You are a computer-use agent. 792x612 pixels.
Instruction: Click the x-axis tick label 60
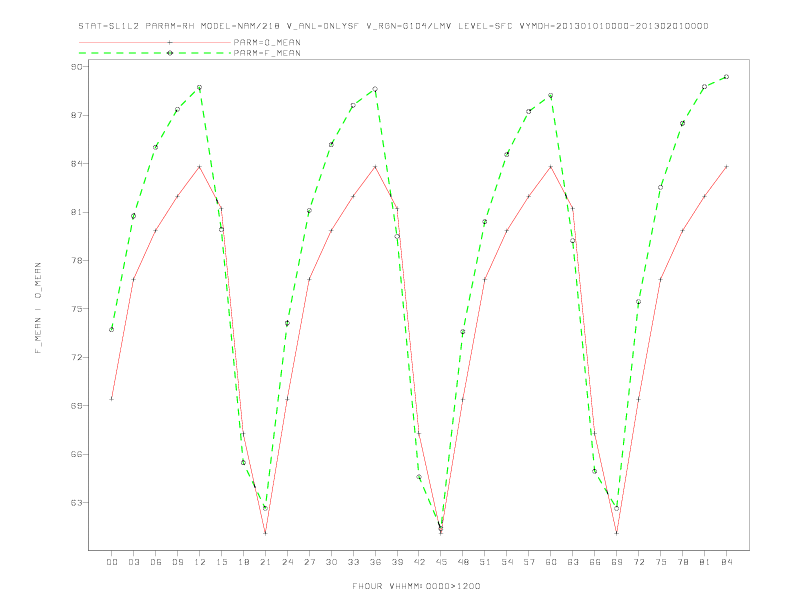551,562
